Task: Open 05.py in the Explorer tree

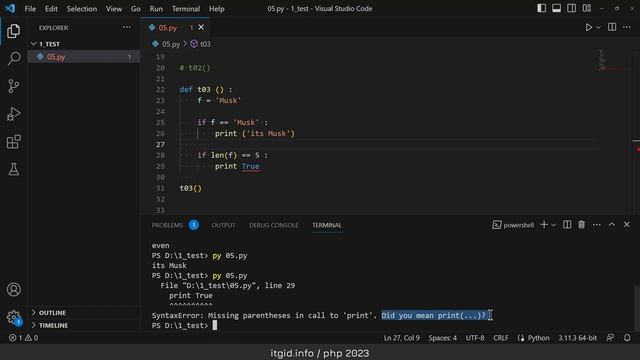Action: (x=84, y=57)
